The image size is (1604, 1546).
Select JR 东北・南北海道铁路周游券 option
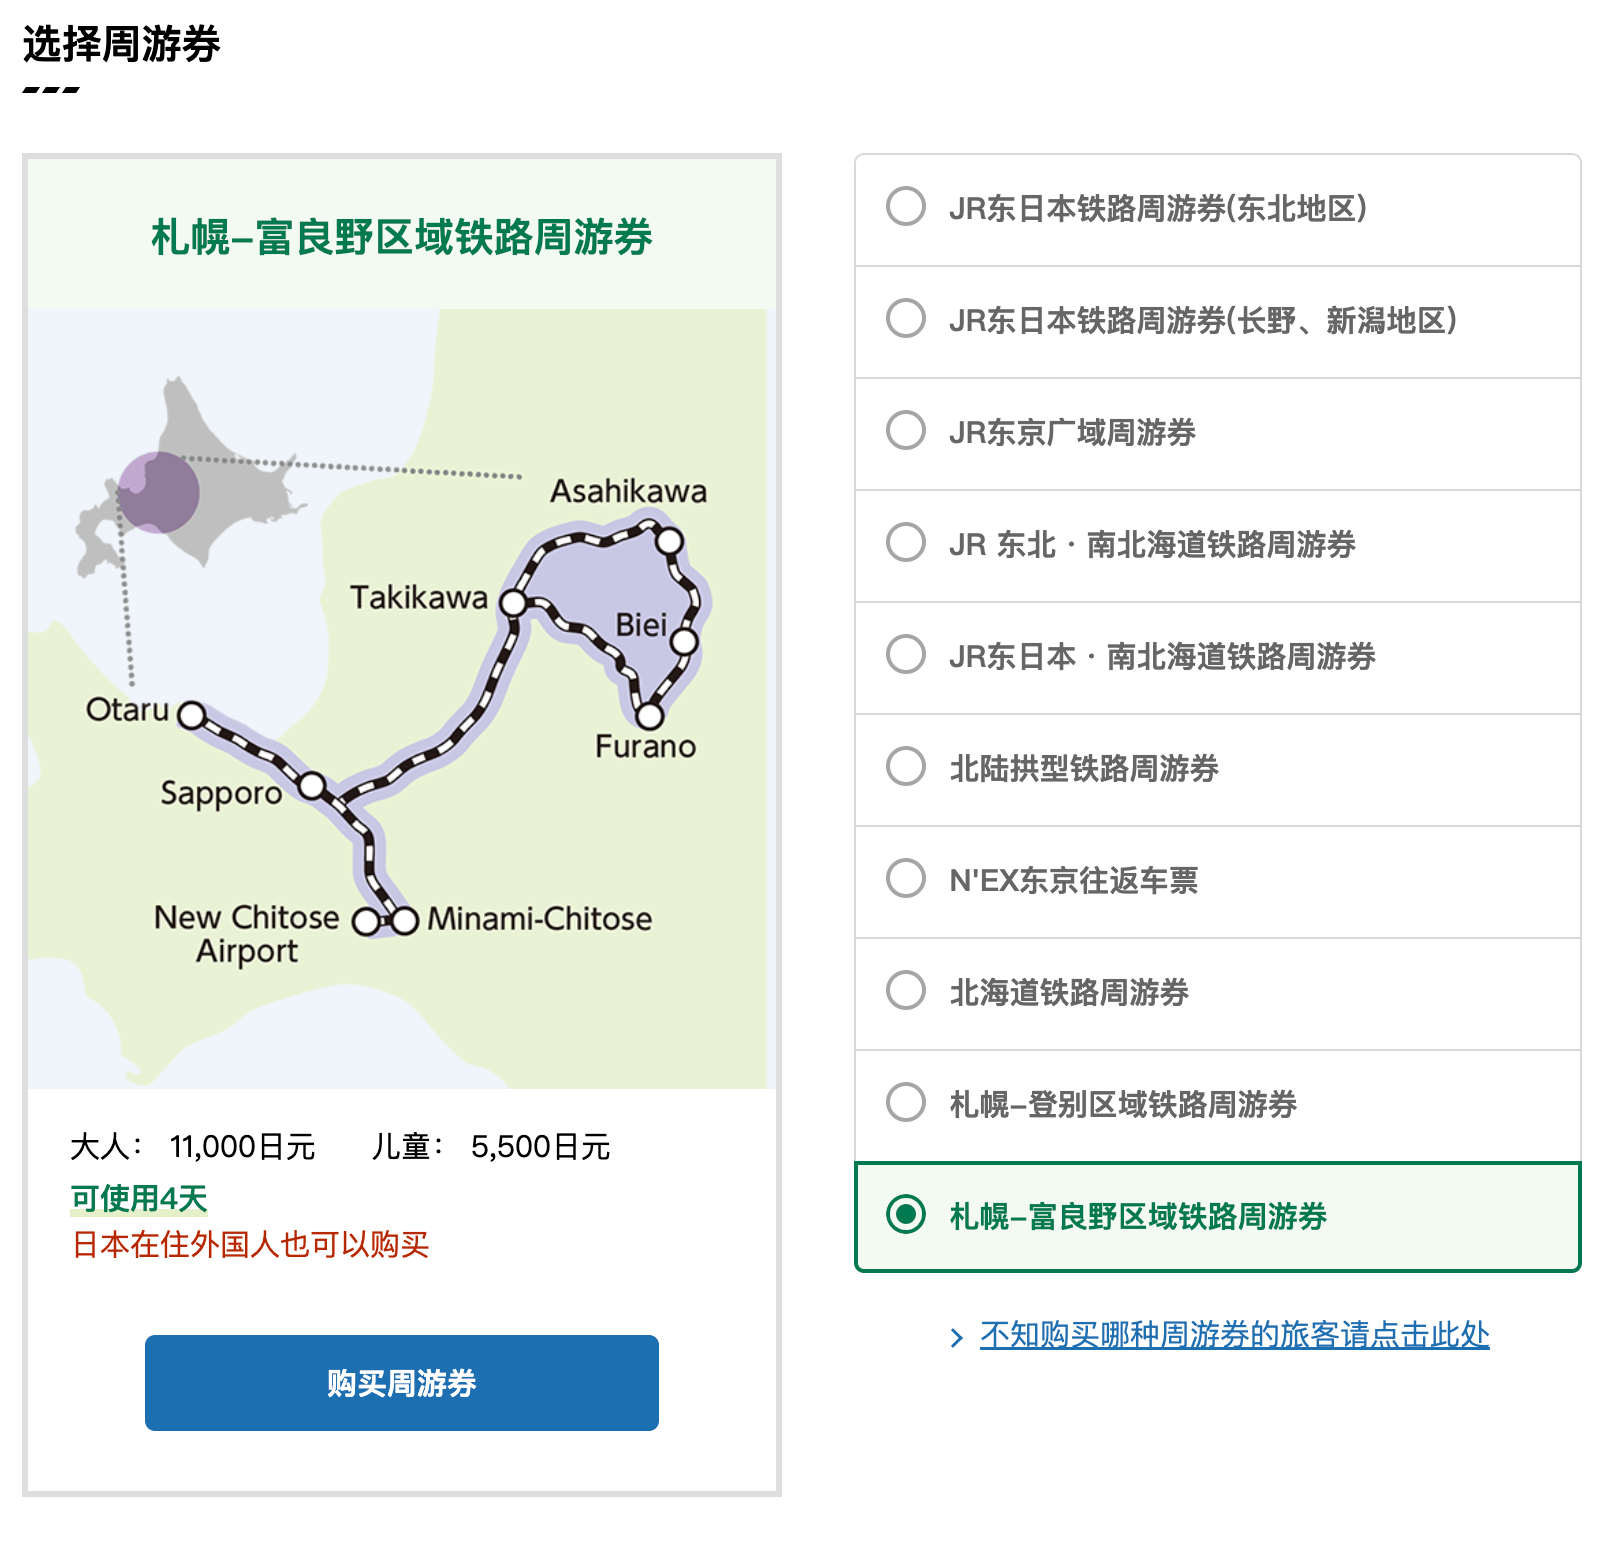pos(906,543)
